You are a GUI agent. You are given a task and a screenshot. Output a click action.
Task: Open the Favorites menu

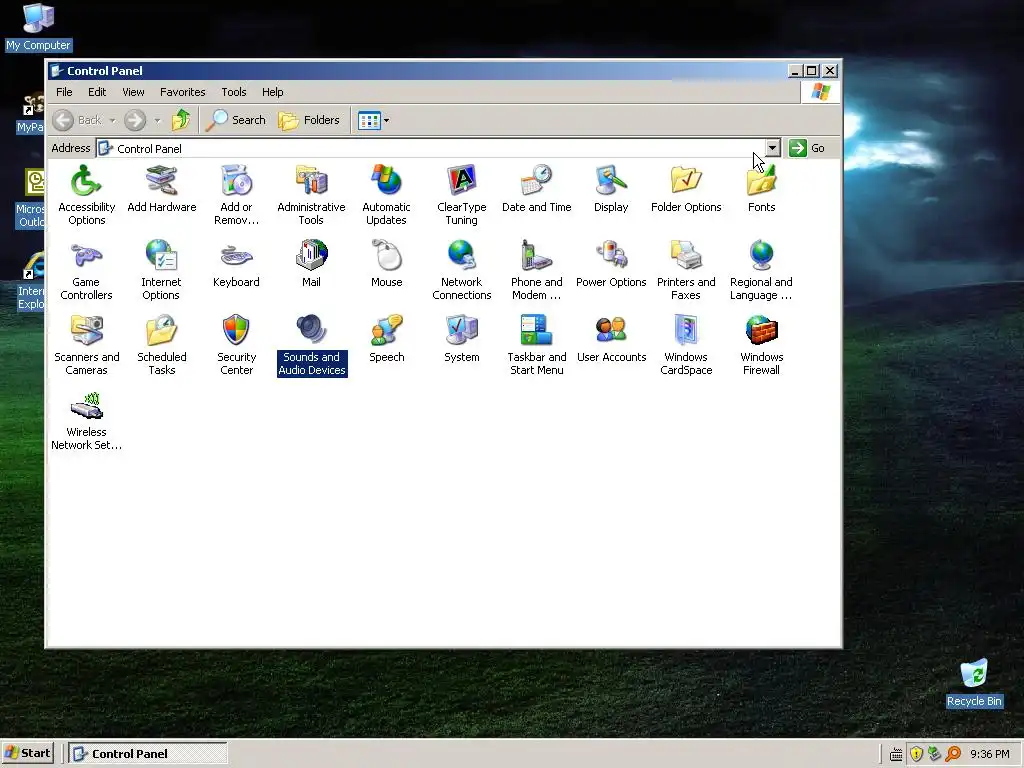tap(183, 92)
